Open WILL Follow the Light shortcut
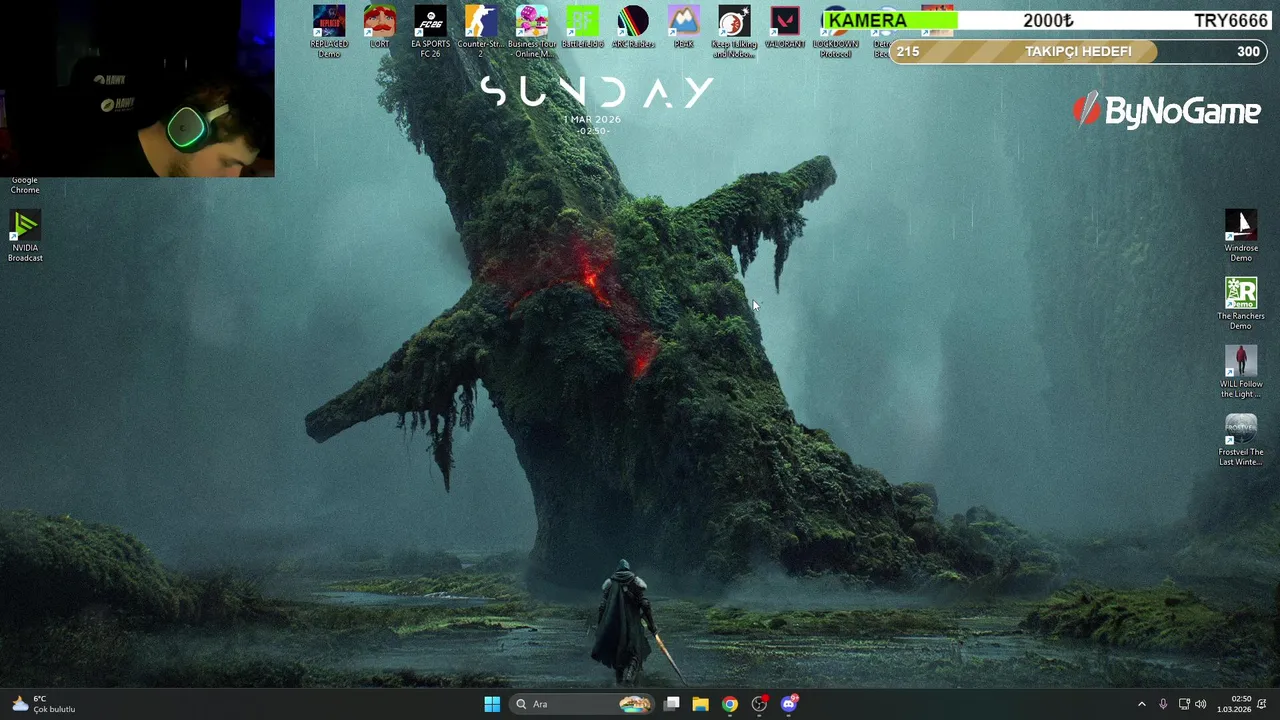The width and height of the screenshot is (1280, 720). pyautogui.click(x=1241, y=373)
